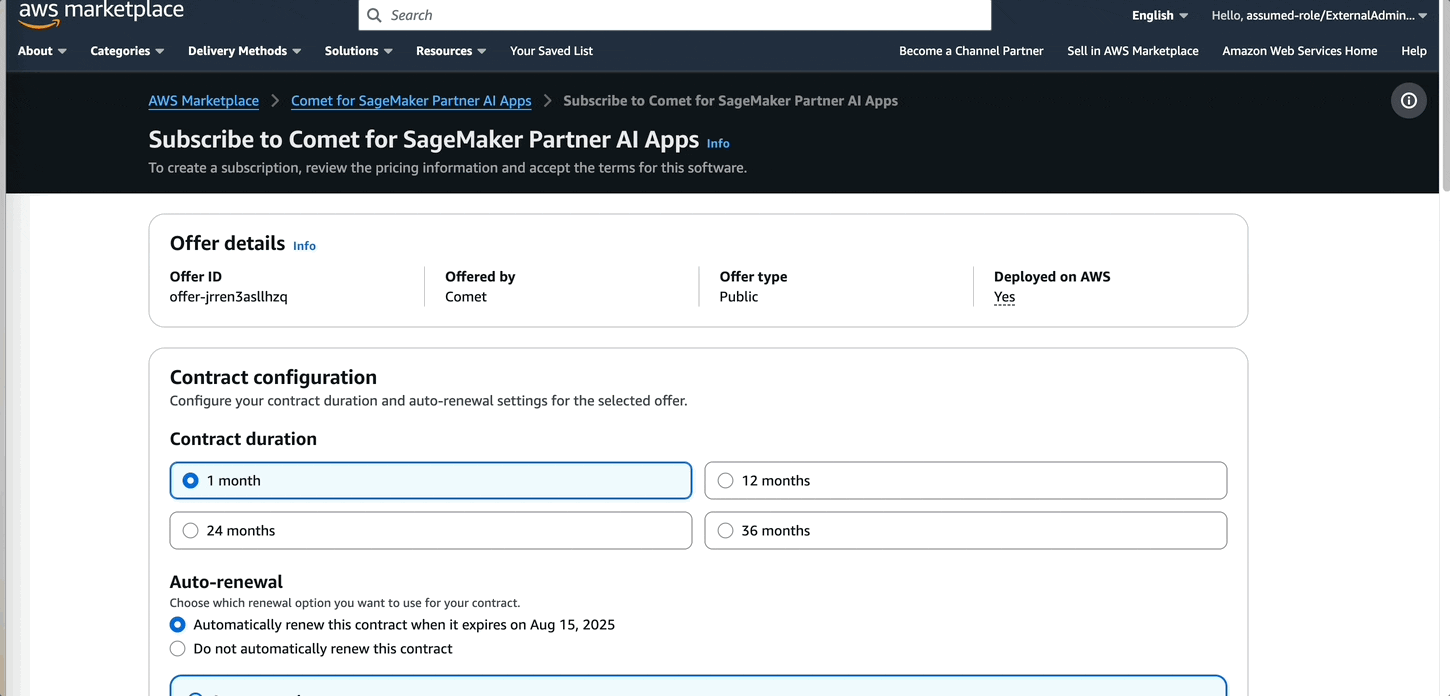Choose the 36 months contract option
Screen dimensions: 1450x696
726,531
